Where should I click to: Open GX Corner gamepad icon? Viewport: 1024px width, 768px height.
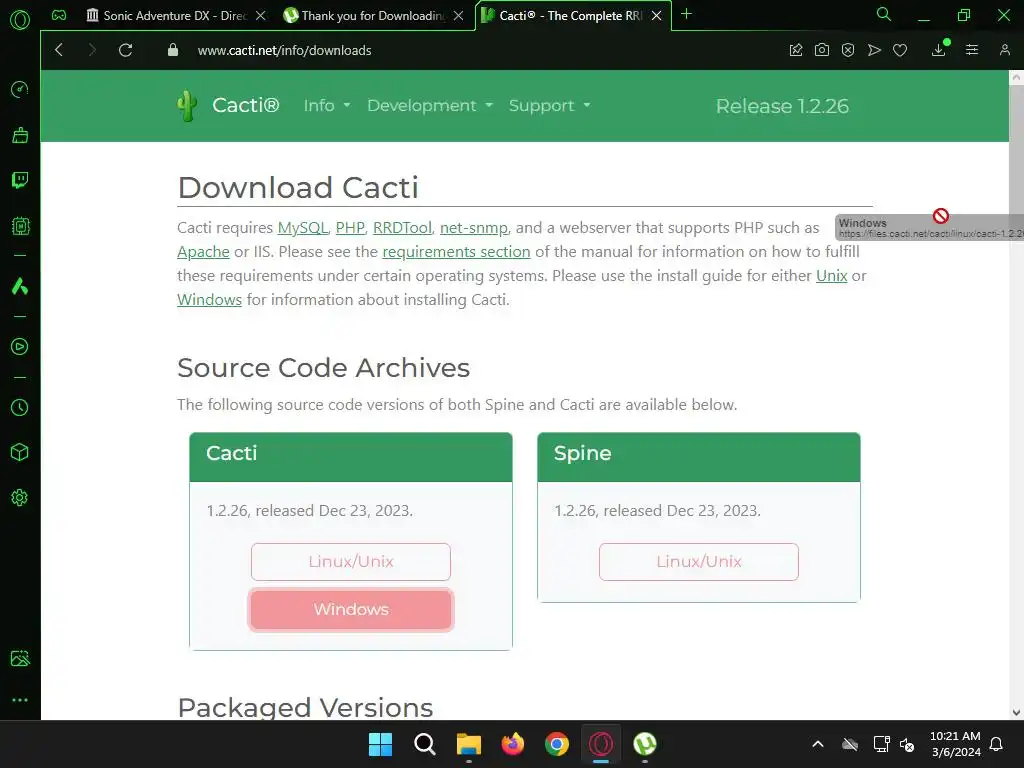(59, 15)
